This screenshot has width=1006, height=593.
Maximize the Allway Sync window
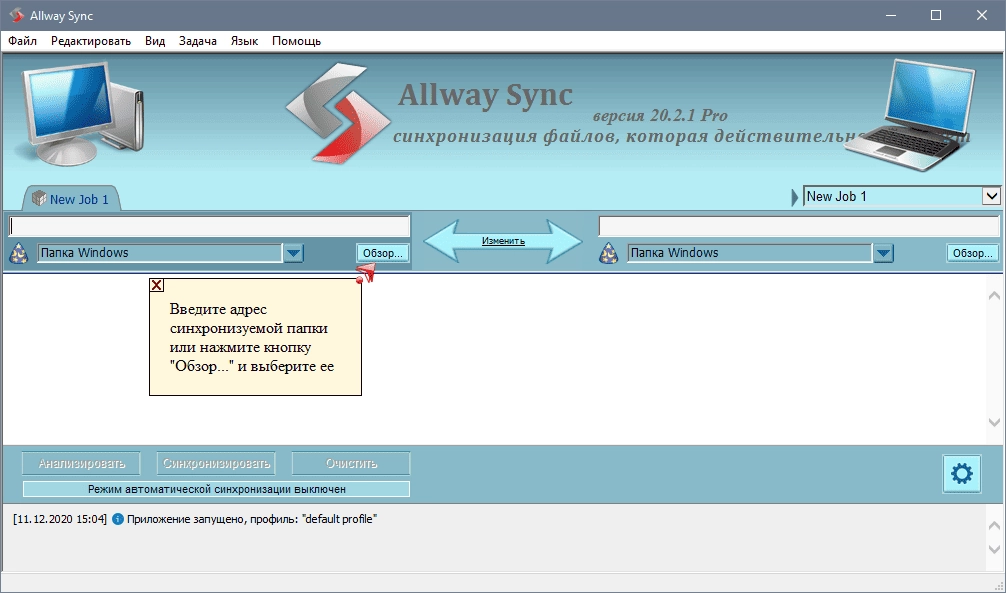(x=936, y=15)
